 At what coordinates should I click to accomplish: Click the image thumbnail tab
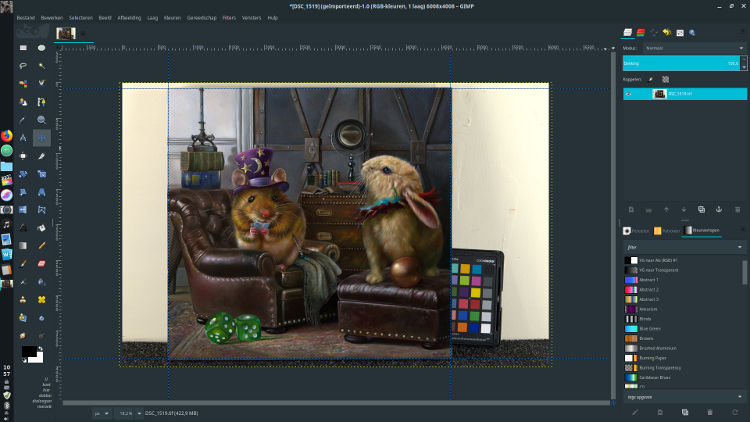pos(66,33)
